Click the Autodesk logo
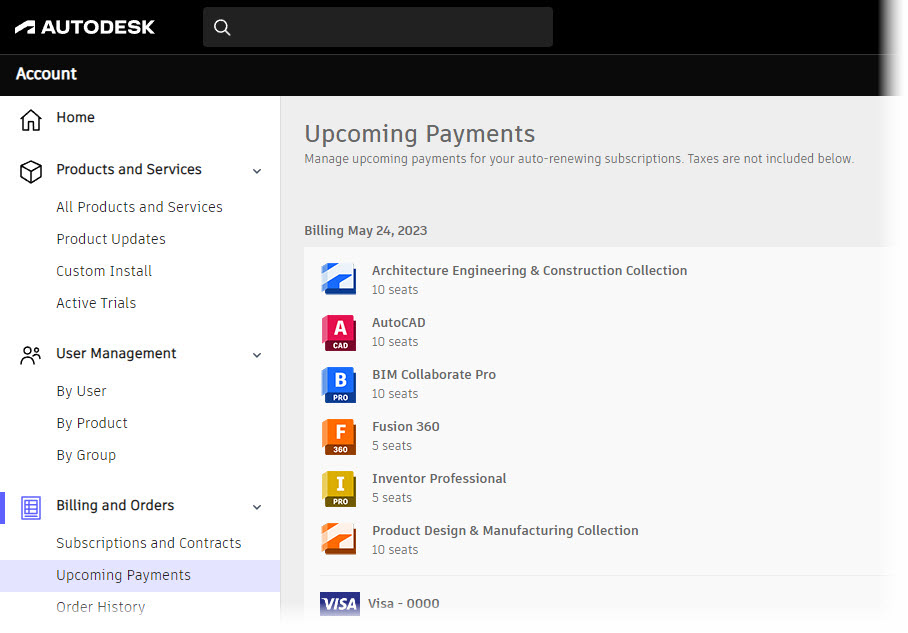908x633 pixels. coord(84,27)
